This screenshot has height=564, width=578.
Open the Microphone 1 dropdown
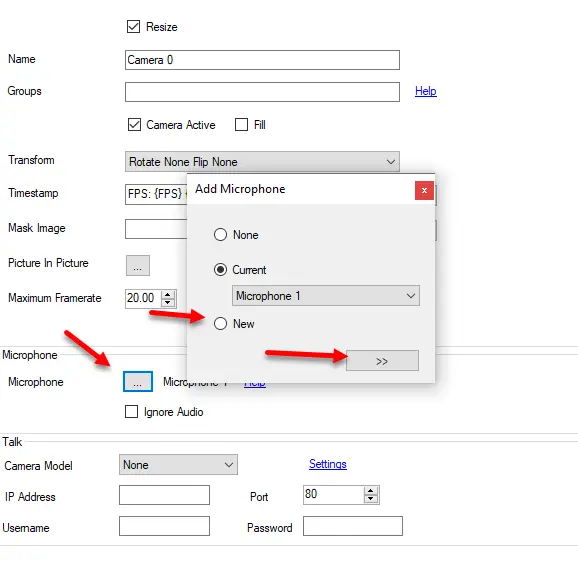[326, 296]
